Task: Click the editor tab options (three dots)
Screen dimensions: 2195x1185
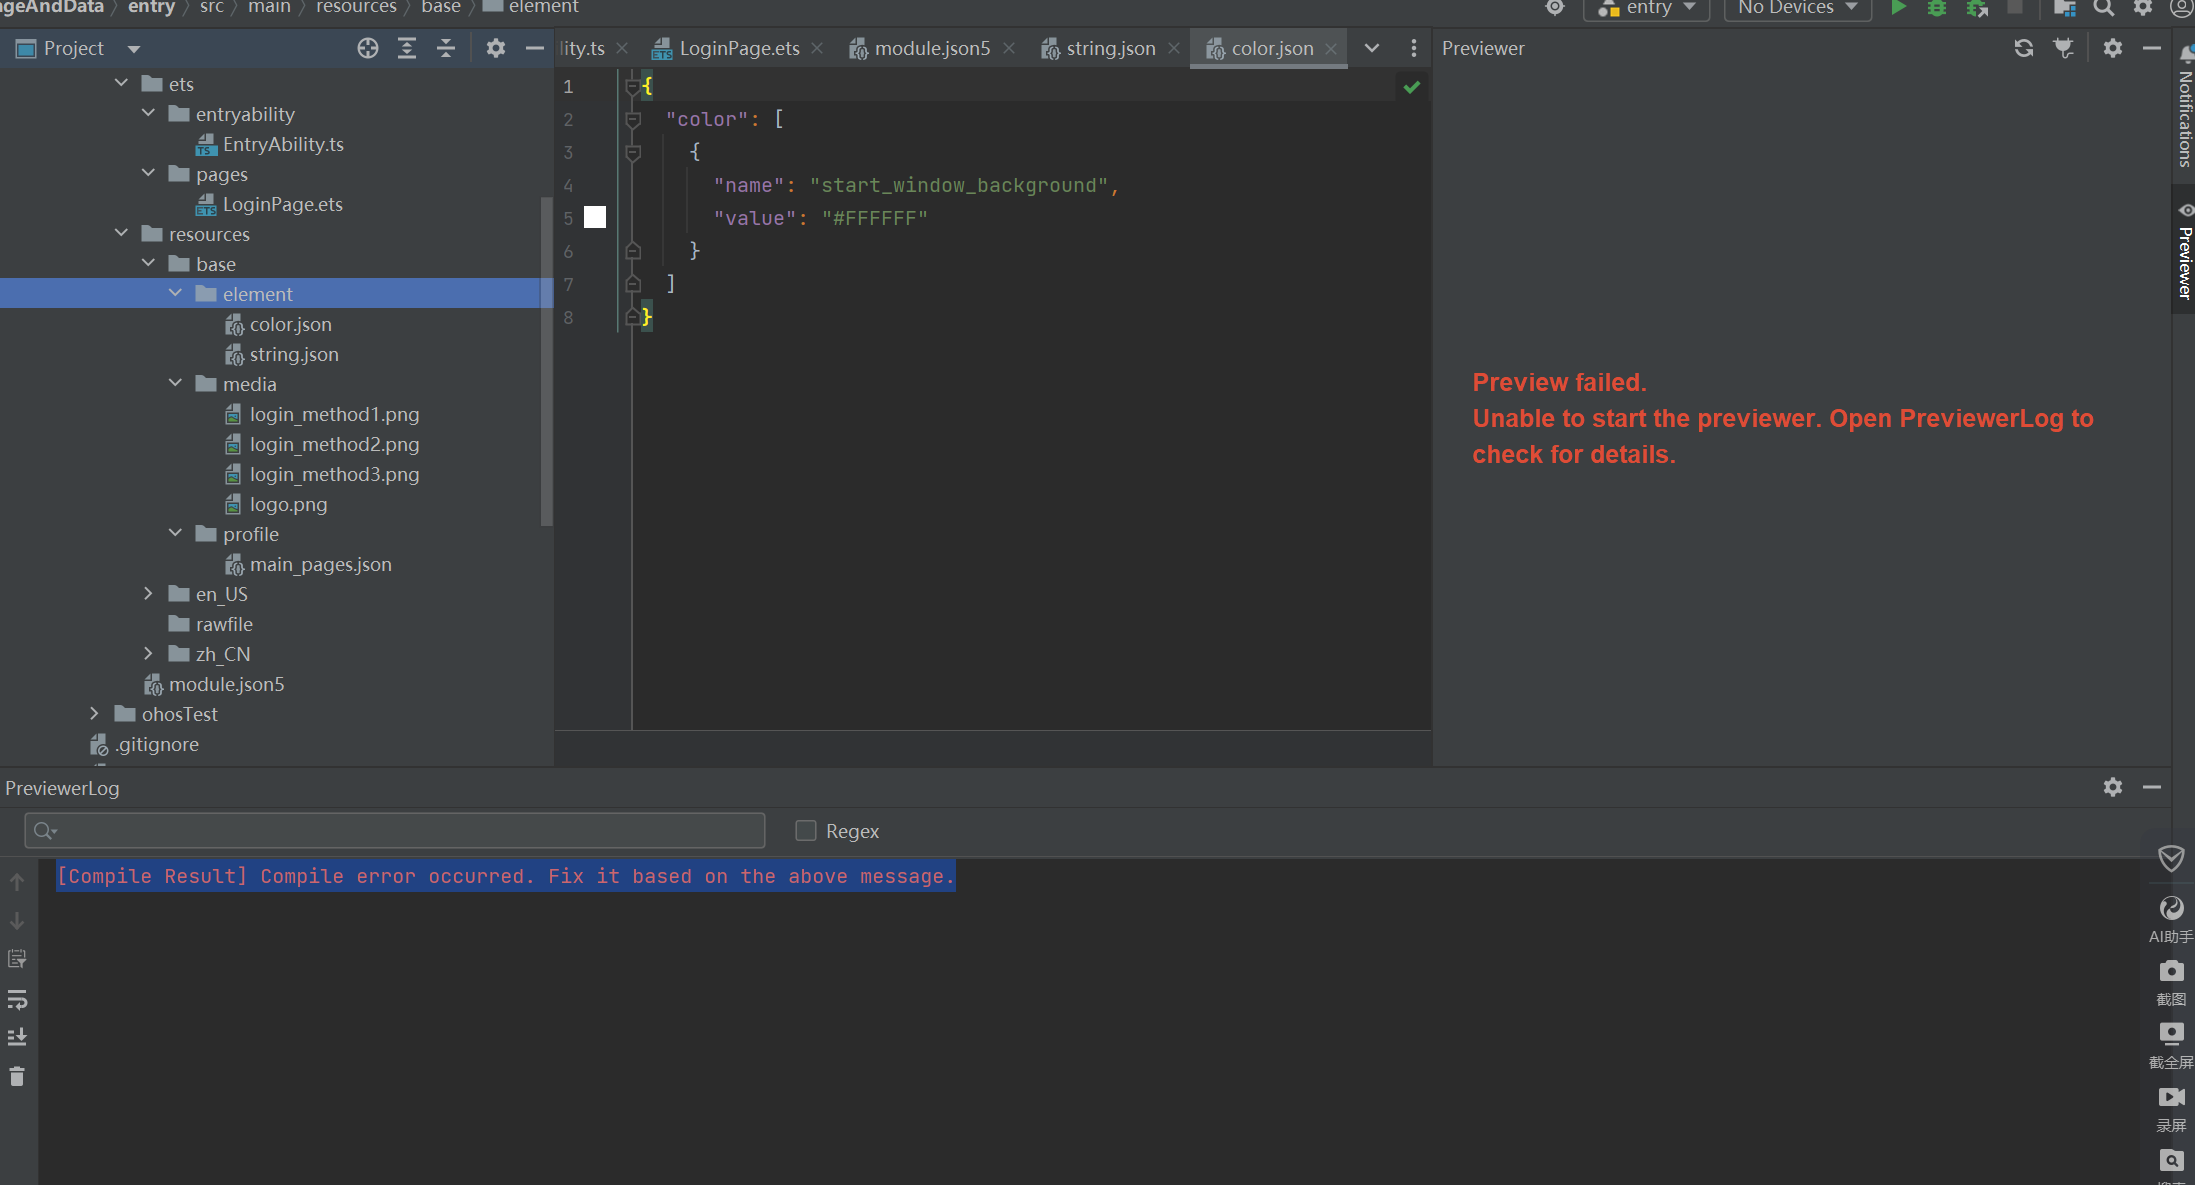Action: point(1413,48)
